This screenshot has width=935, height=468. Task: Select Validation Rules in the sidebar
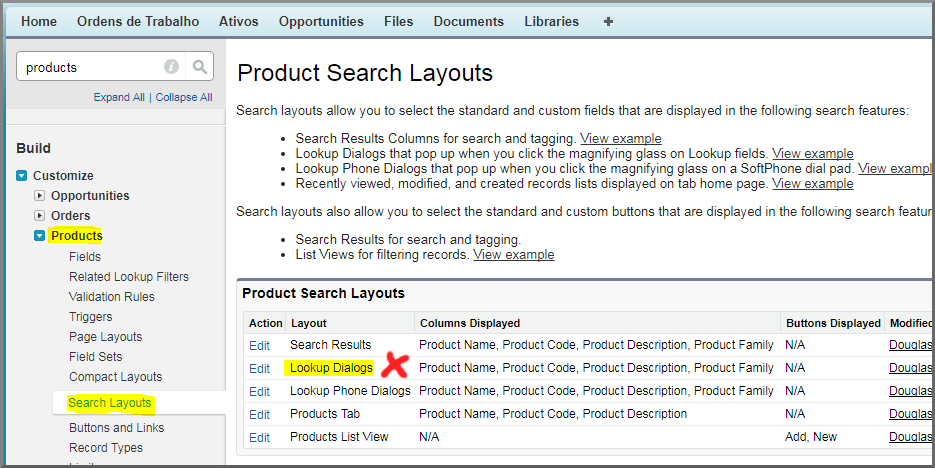coord(111,297)
